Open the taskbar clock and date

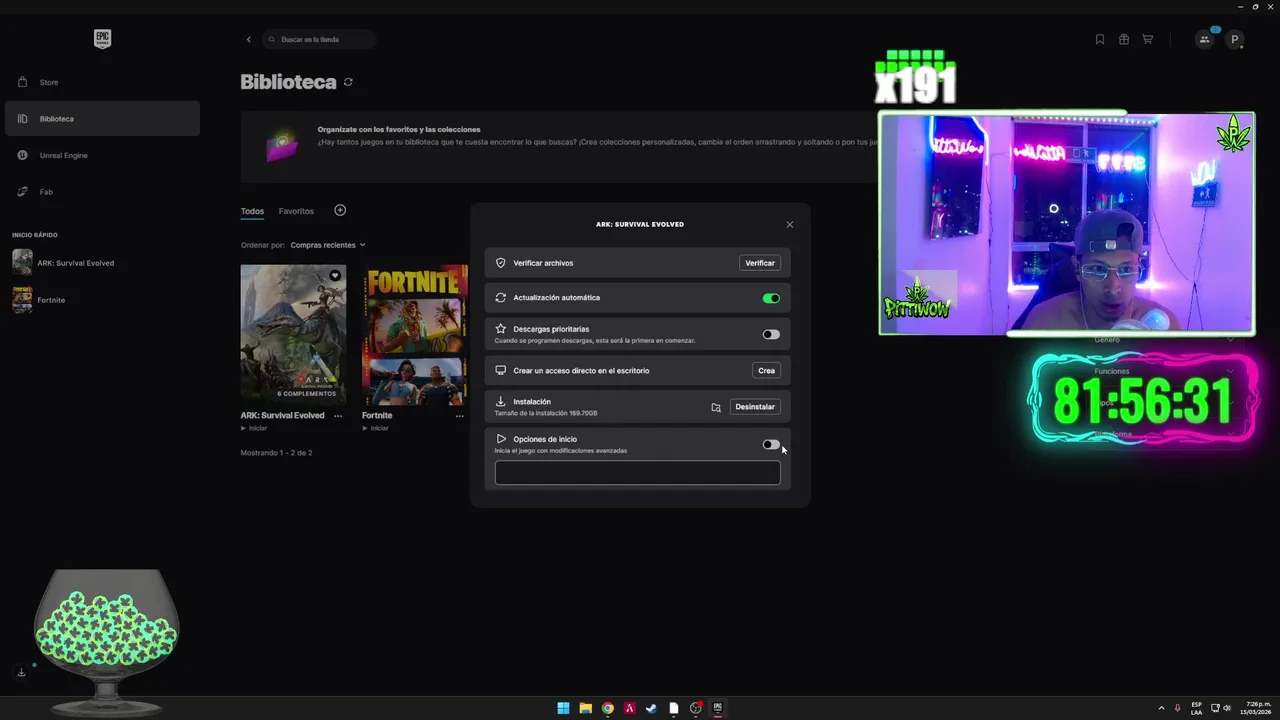point(1257,708)
